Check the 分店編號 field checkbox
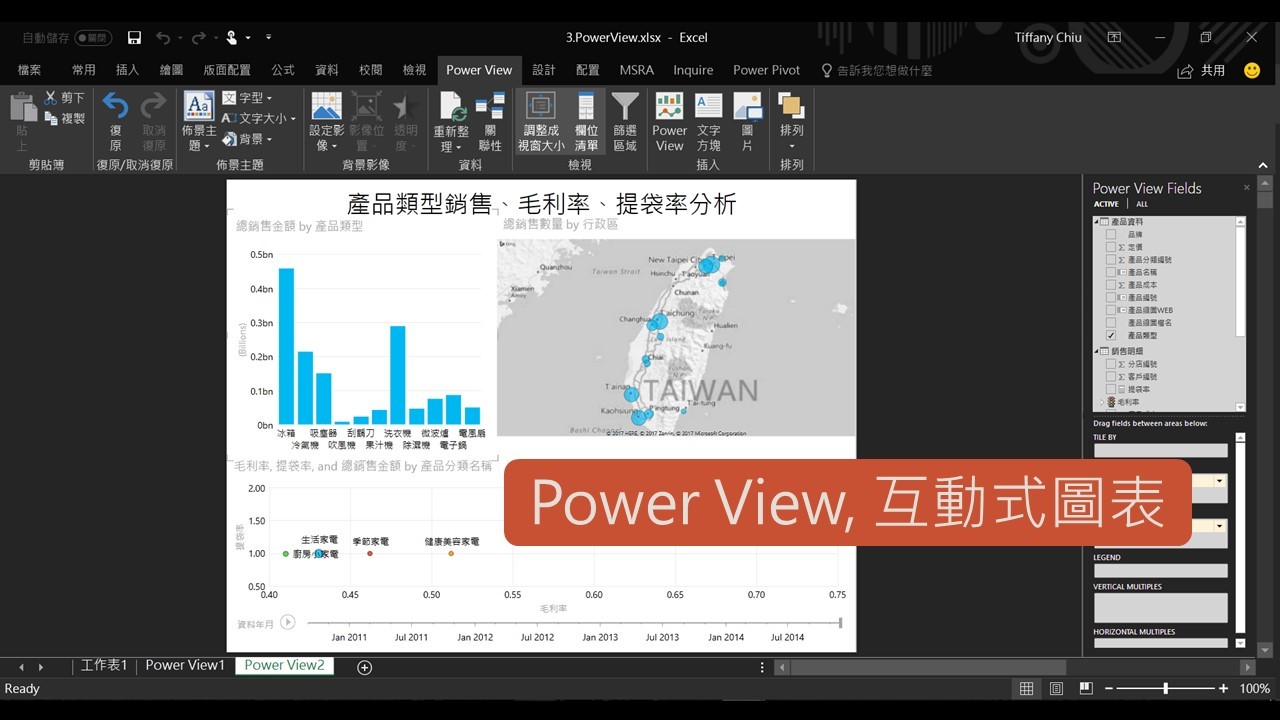The width and height of the screenshot is (1280, 720). tap(1110, 364)
